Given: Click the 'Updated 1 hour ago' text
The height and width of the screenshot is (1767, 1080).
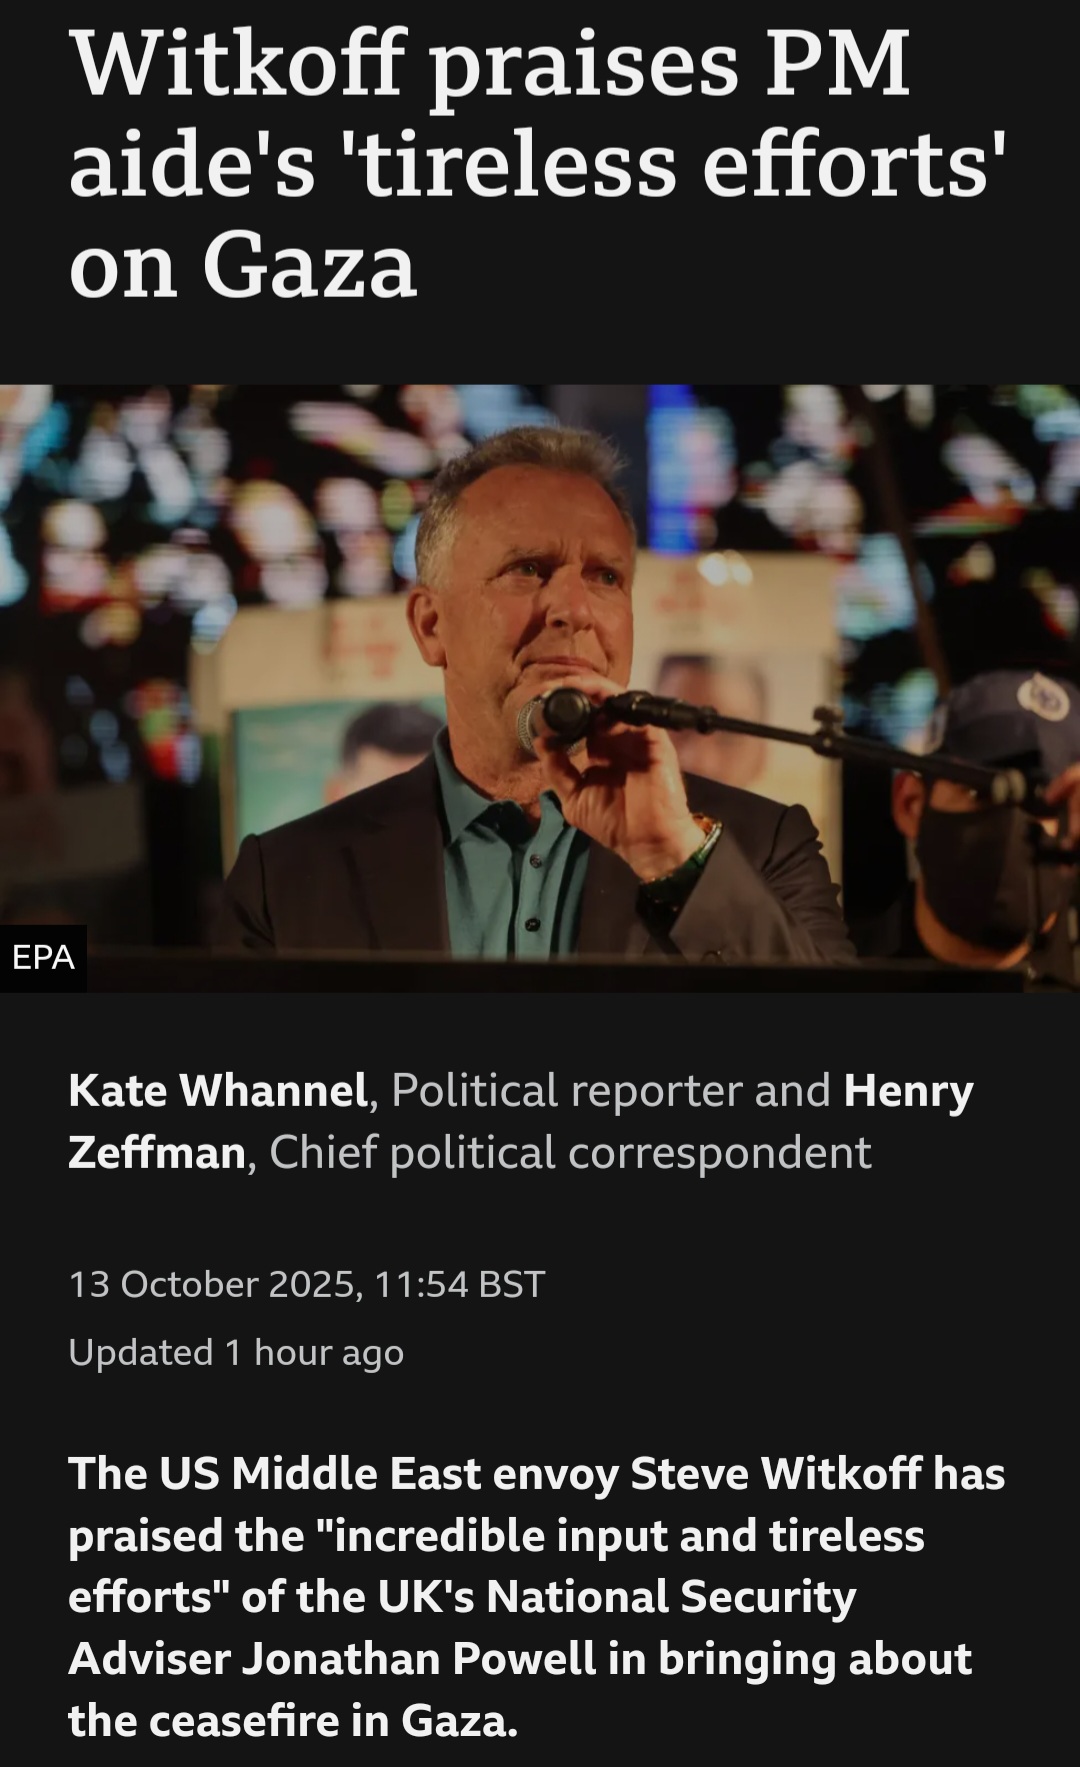Looking at the screenshot, I should tap(236, 1353).
